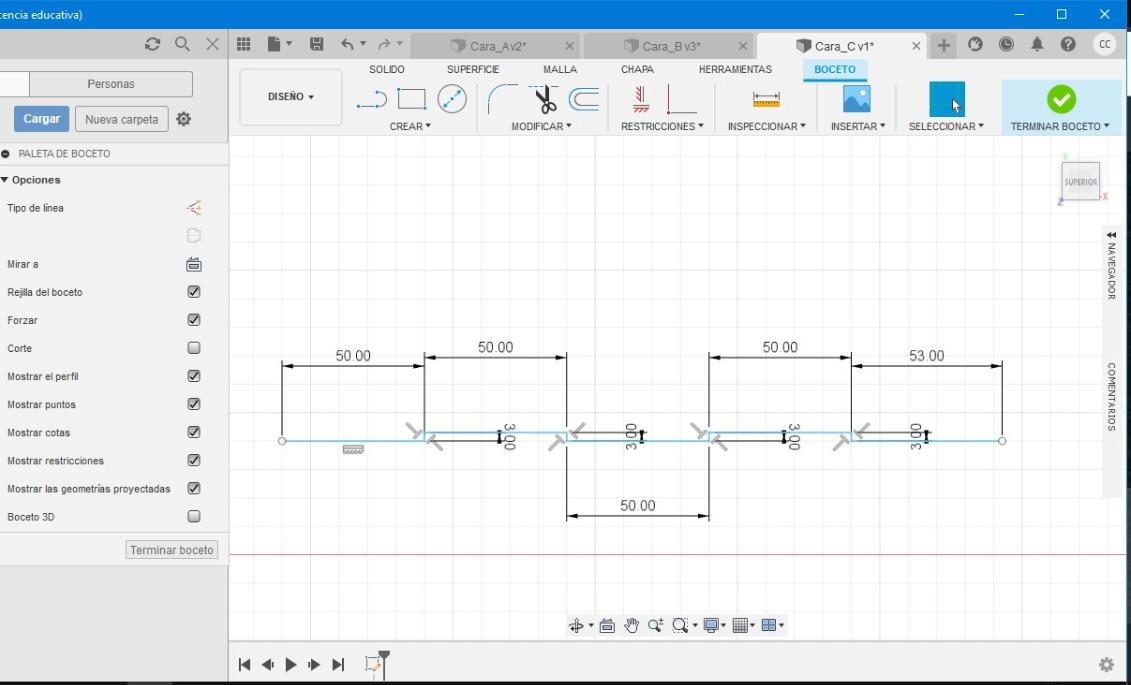
Task: Open the job status clock icon
Action: tap(1006, 45)
